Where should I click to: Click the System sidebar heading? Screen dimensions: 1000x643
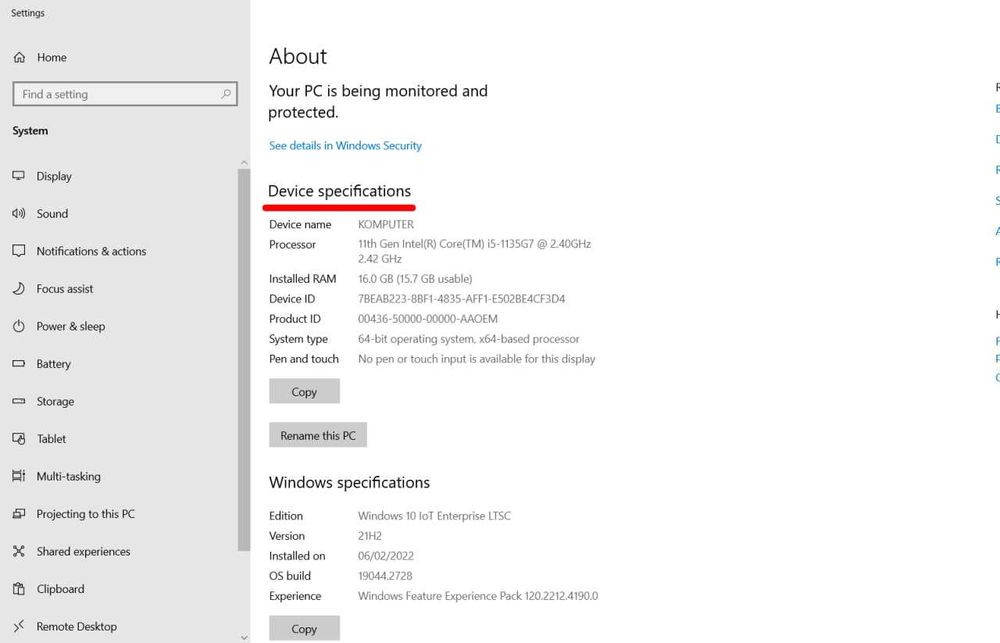30,131
